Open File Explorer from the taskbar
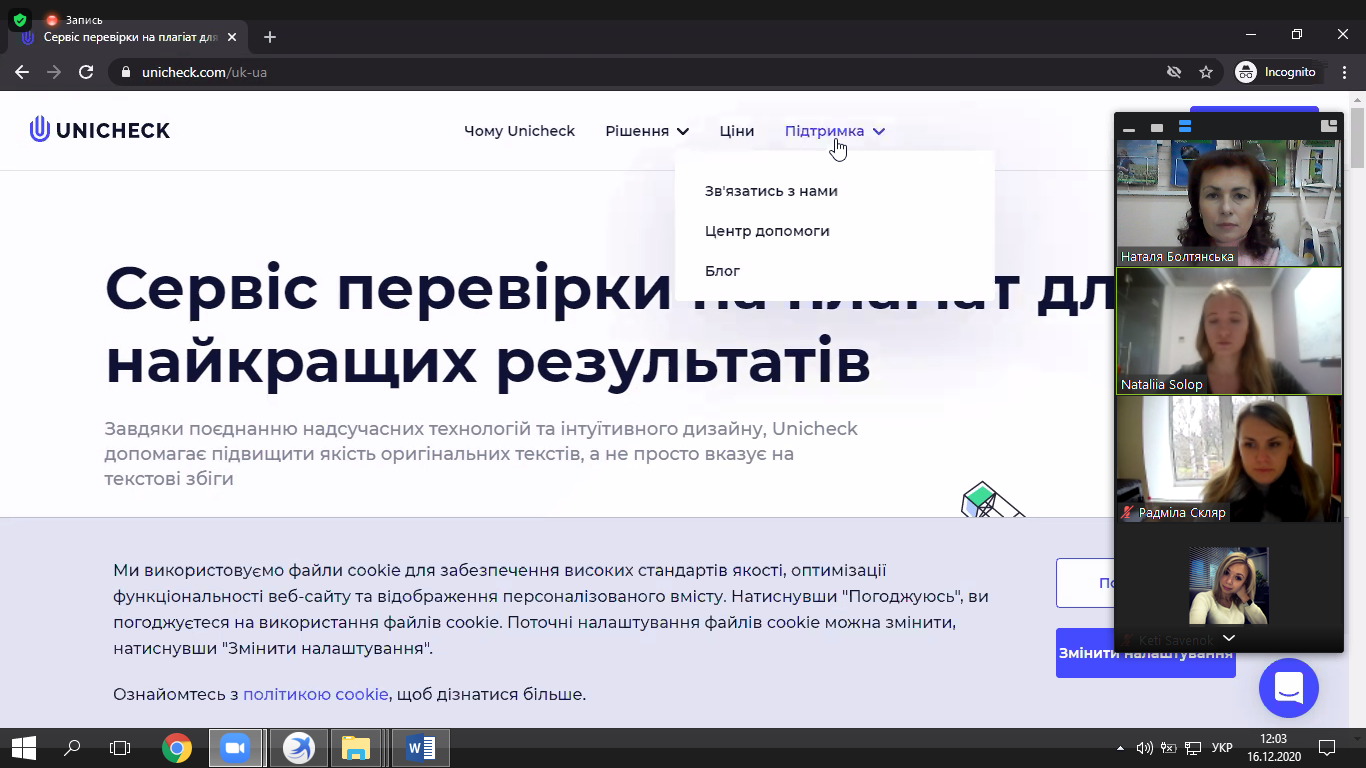The width and height of the screenshot is (1366, 768). coord(356,747)
